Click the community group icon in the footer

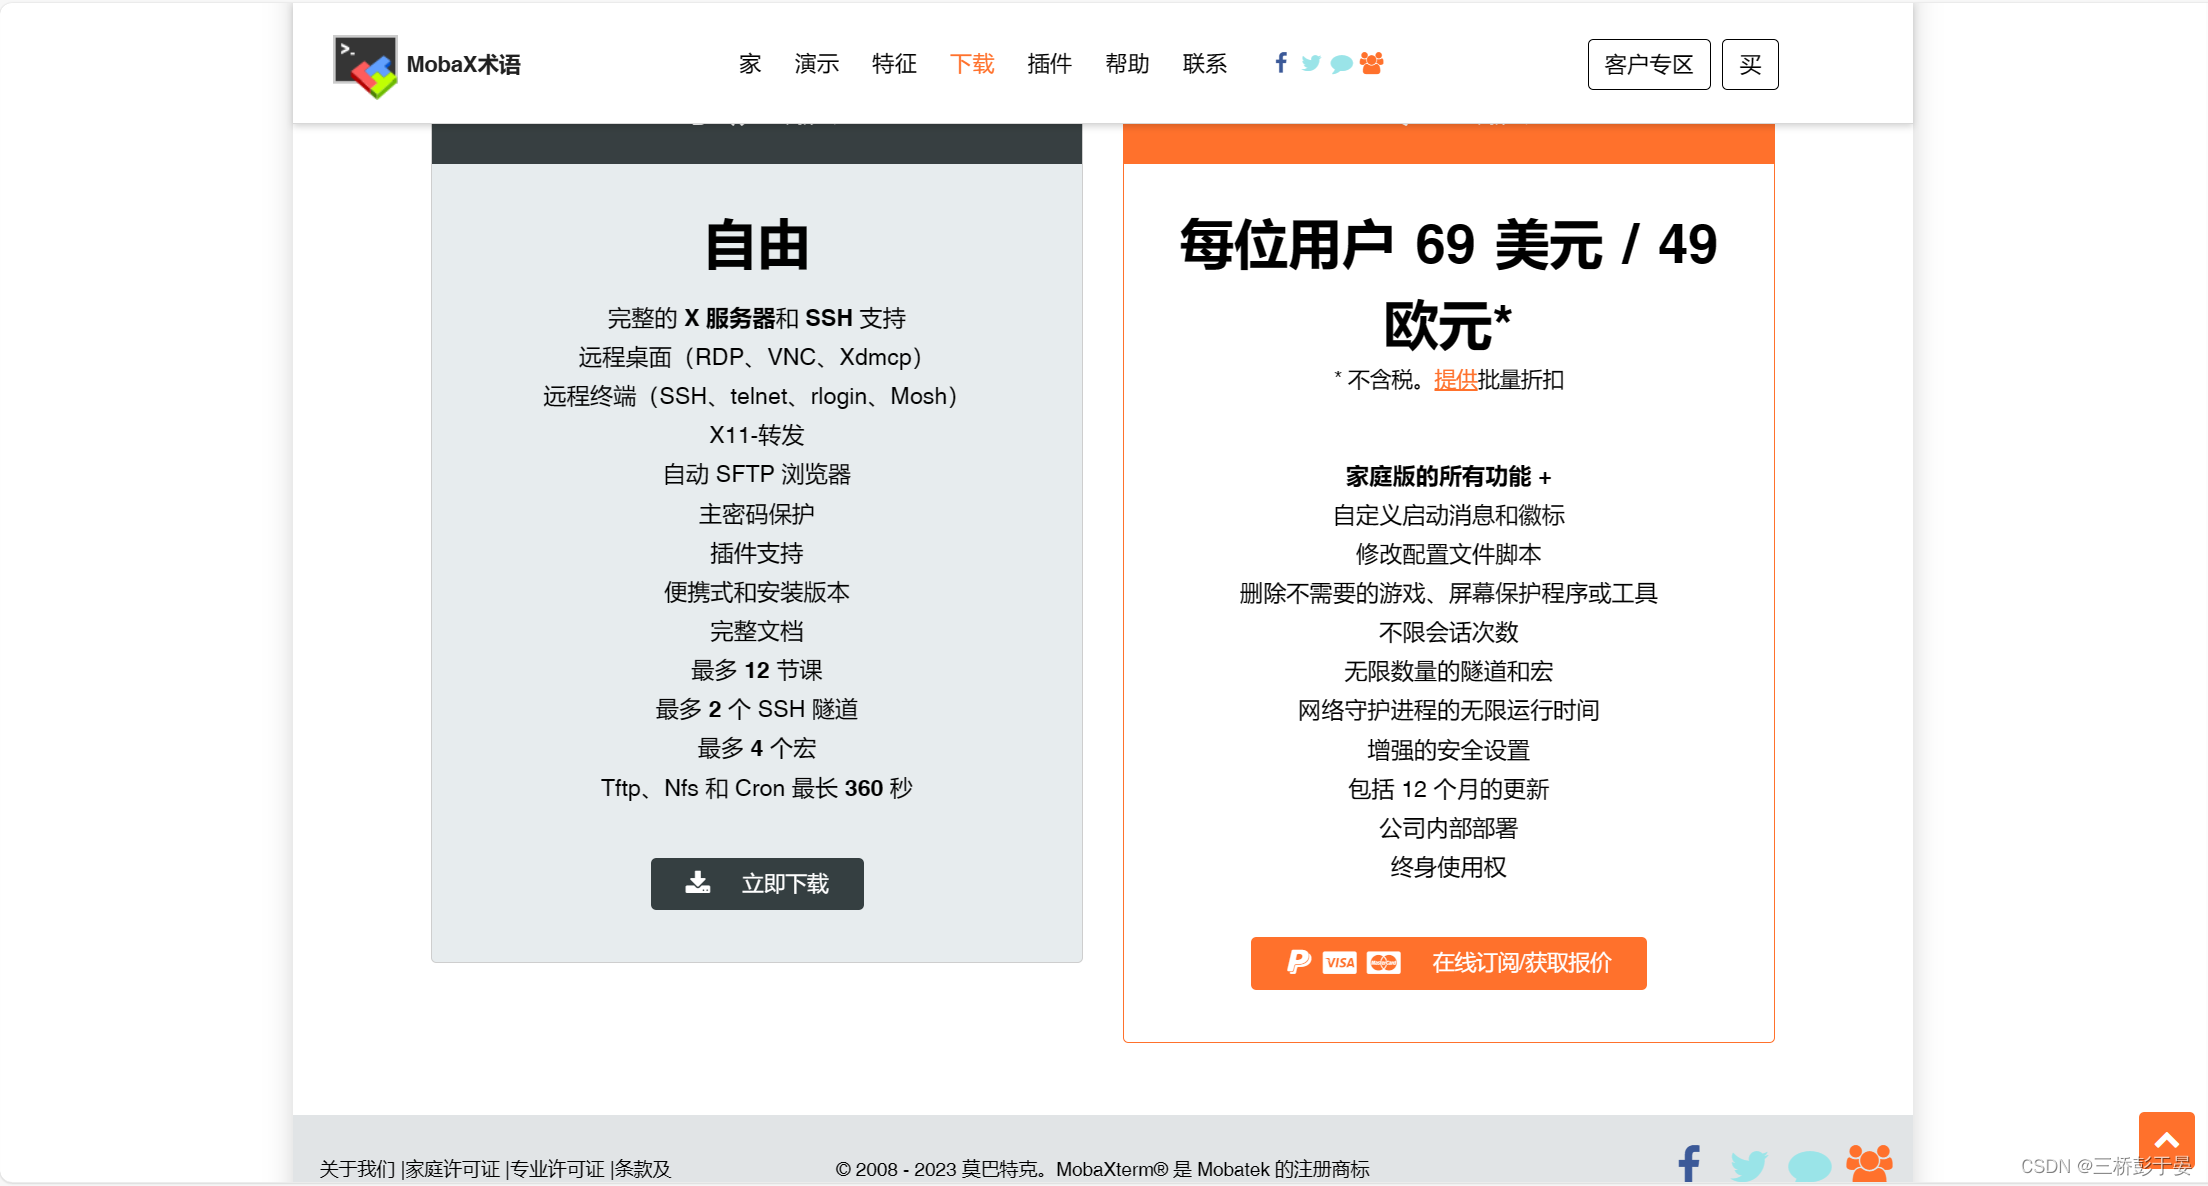pyautogui.click(x=1869, y=1163)
